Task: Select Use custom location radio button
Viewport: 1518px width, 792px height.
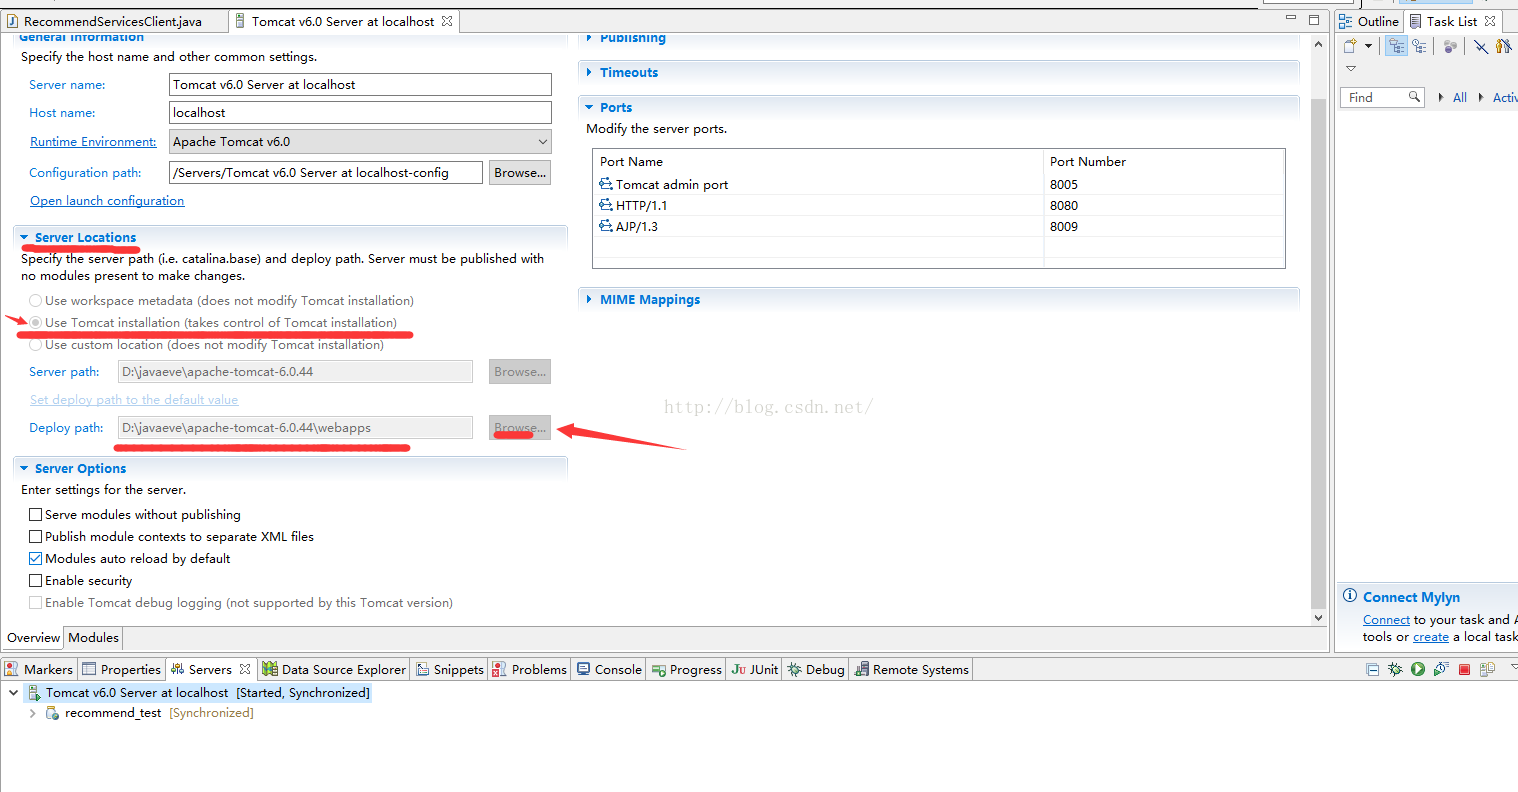Action: 36,344
